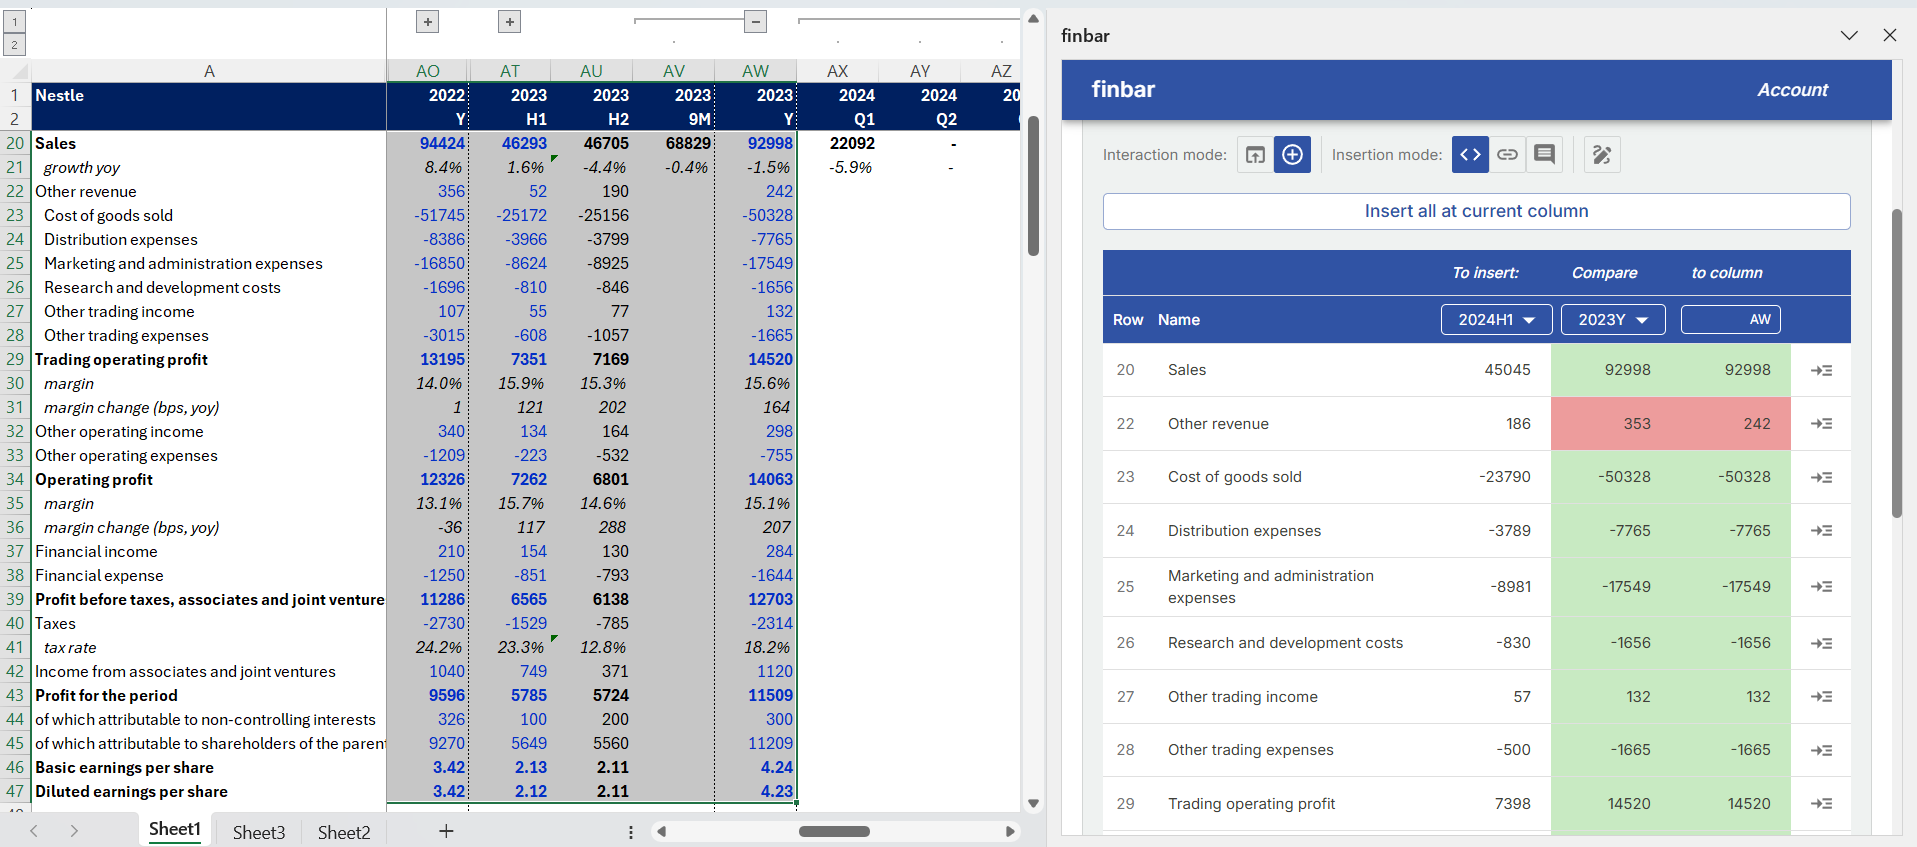Expand column group with plus above AO
The height and width of the screenshot is (847, 1917).
click(428, 21)
